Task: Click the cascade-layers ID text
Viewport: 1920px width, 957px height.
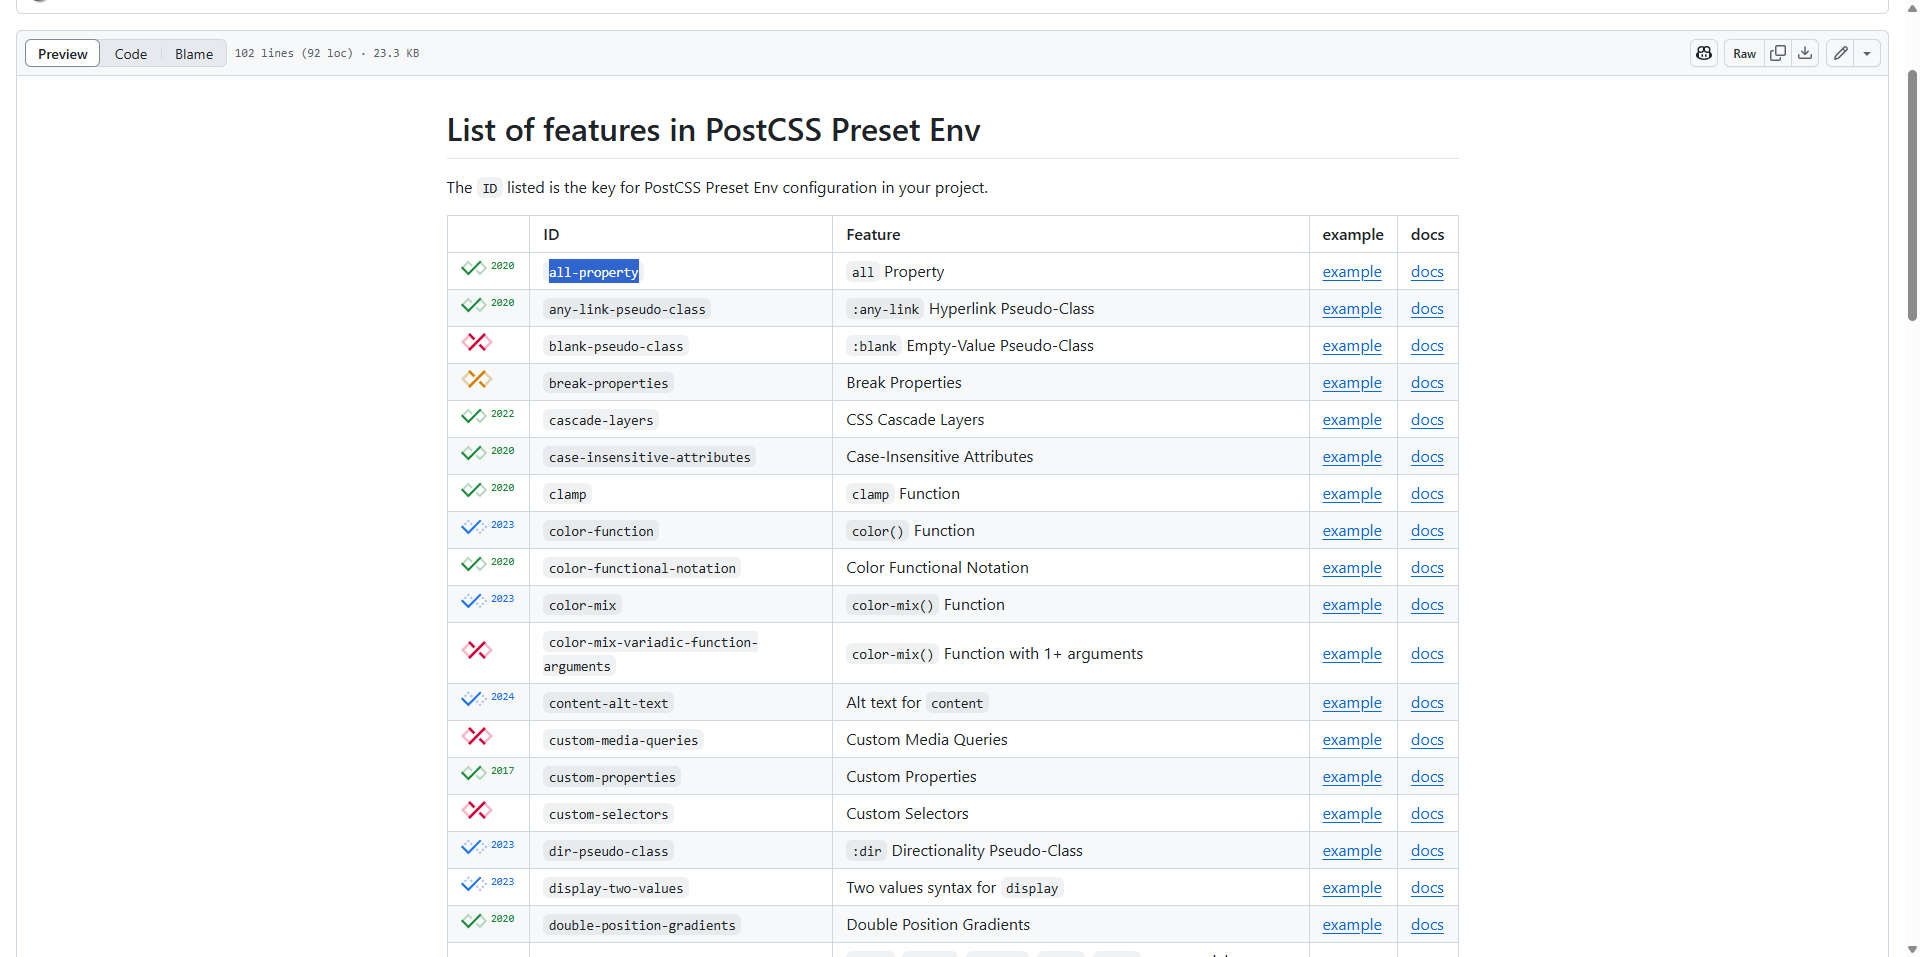Action: point(601,420)
